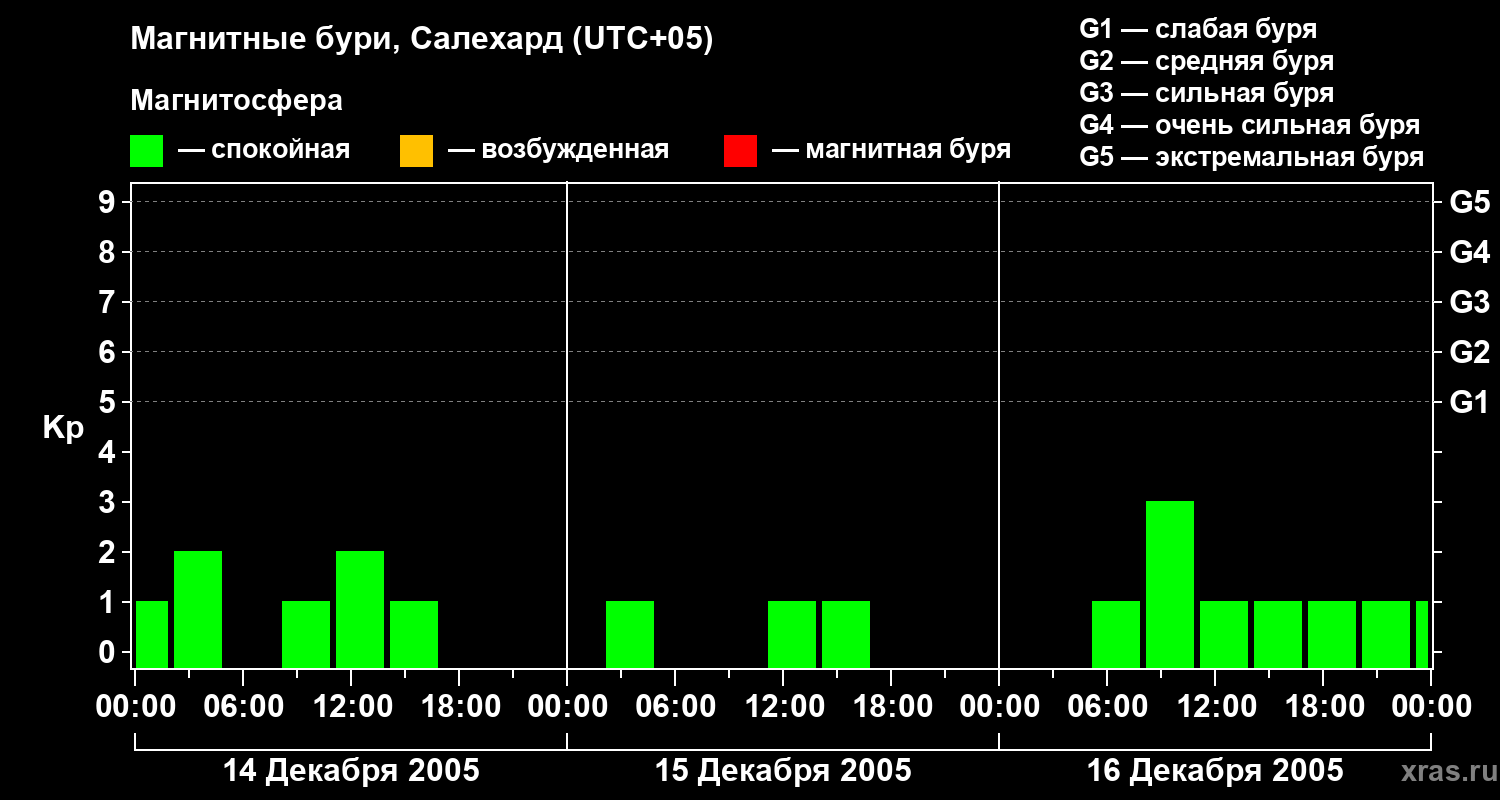Select the chart title 'Магнитные бури, Салехард (UTC+05)'

pyautogui.click(x=421, y=40)
